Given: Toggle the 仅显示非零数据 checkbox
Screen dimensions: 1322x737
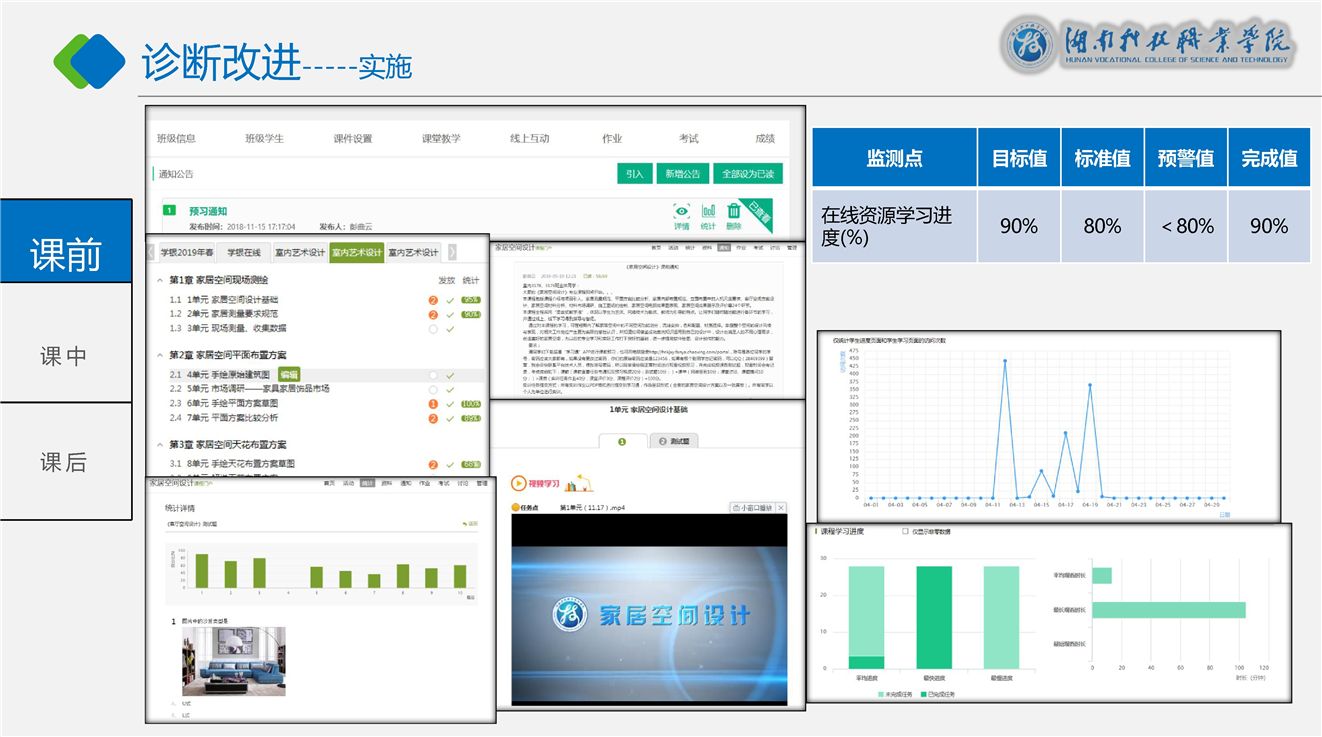Looking at the screenshot, I should point(906,532).
